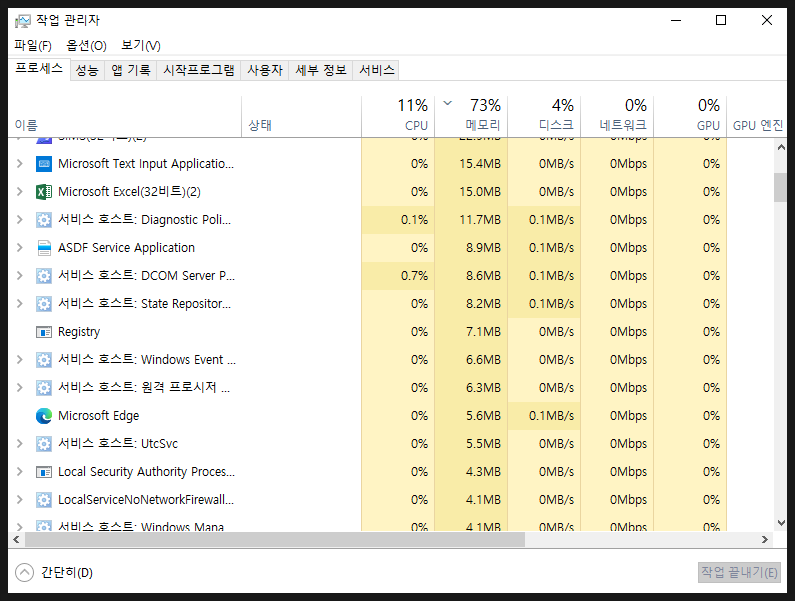Click the horizontal scrollbar right arrow
This screenshot has width=795, height=601.
coord(765,540)
